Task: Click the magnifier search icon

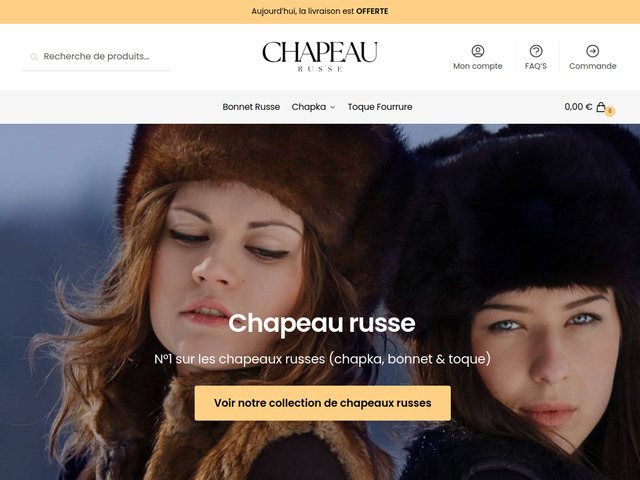Action: [x=34, y=57]
